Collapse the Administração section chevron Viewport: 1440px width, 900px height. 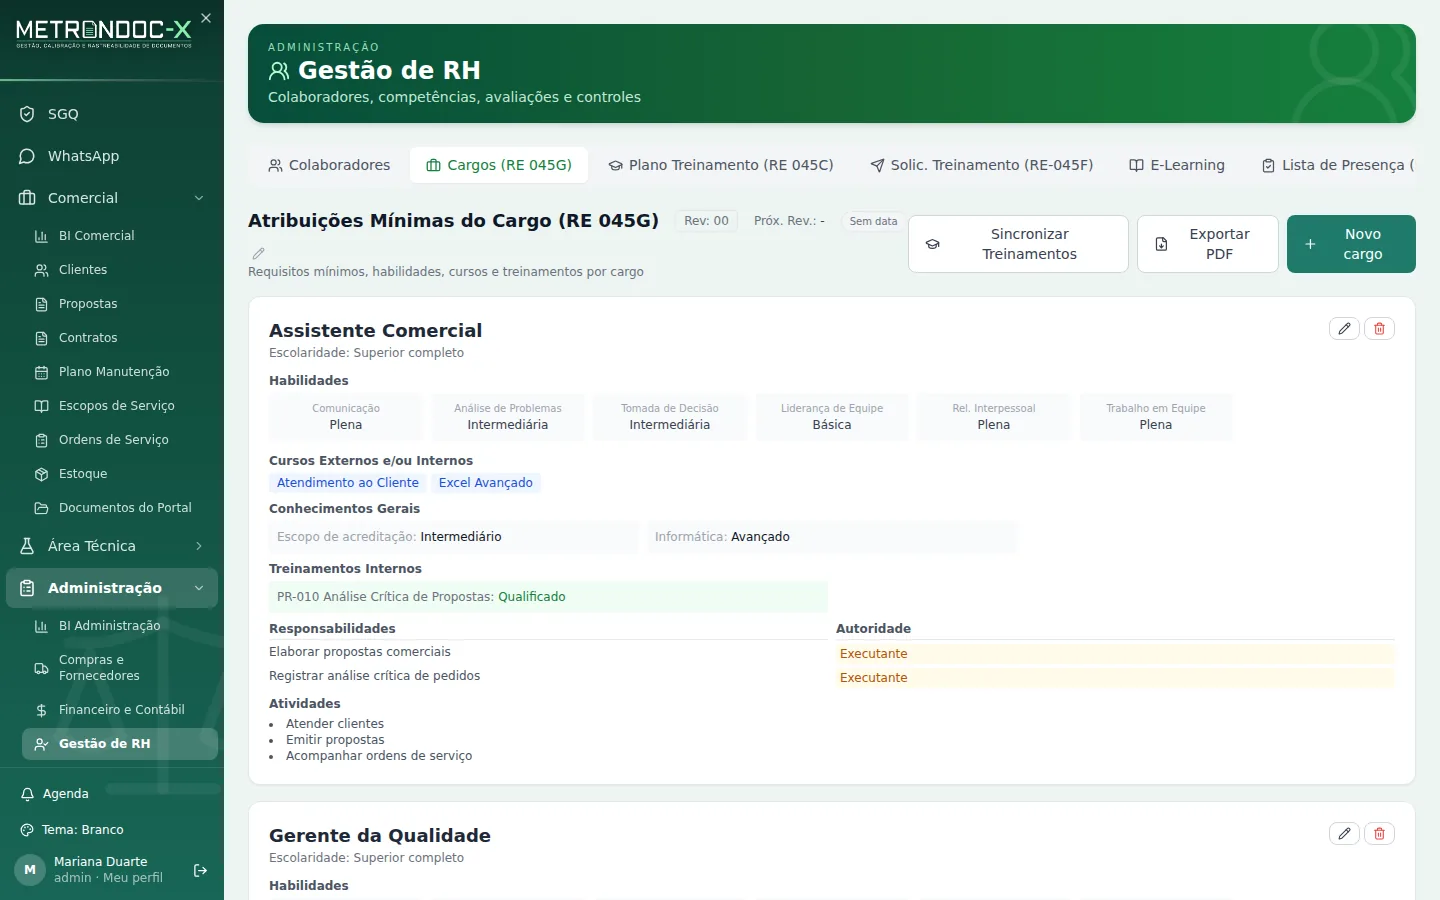coord(199,588)
